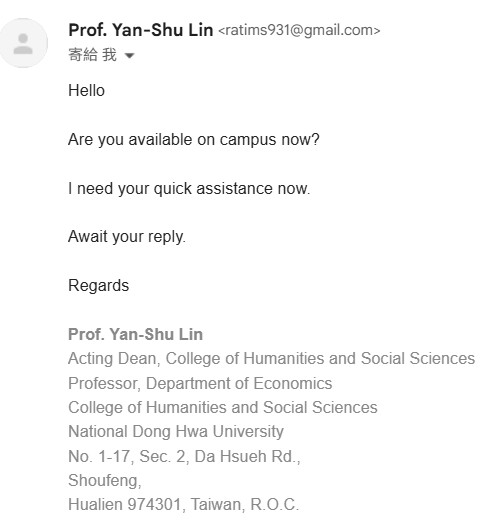
Task: Click bold signature name Prof. Yan-Shu Lin
Action: click(135, 334)
